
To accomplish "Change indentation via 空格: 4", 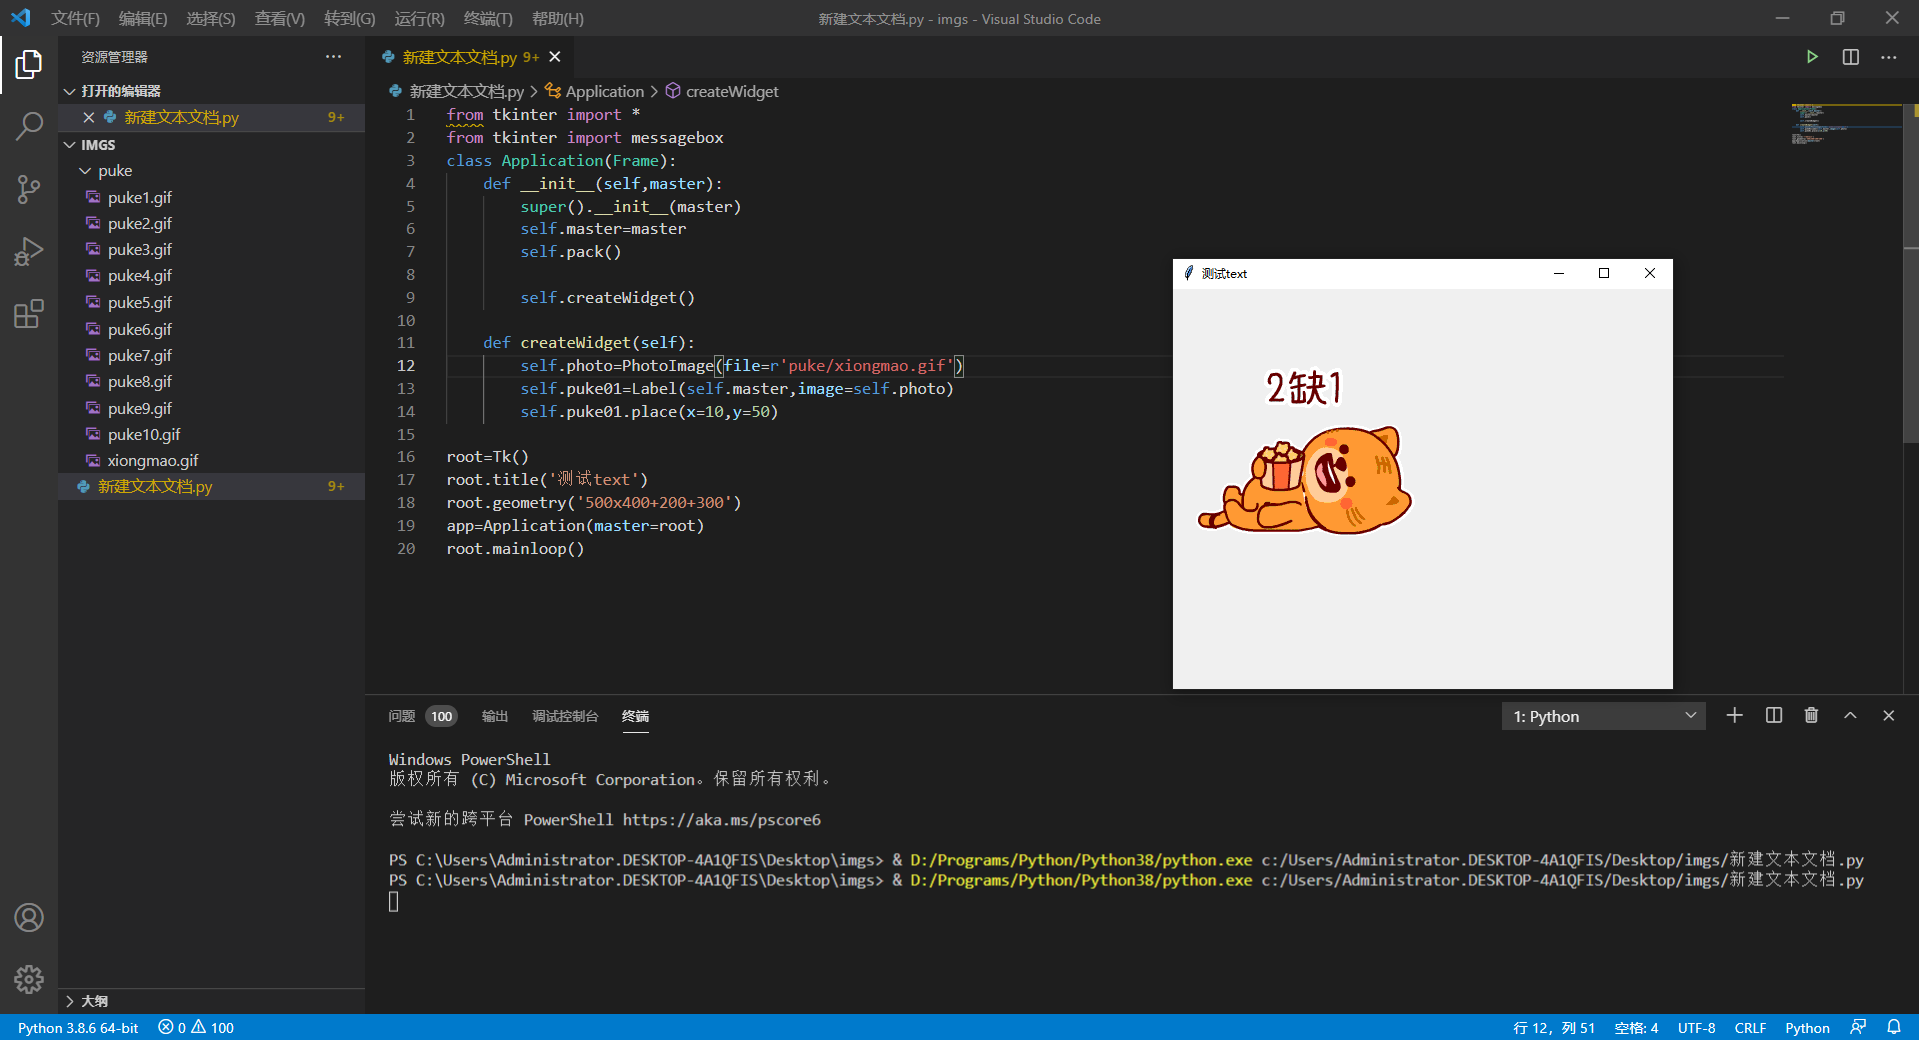I will click(1636, 1027).
